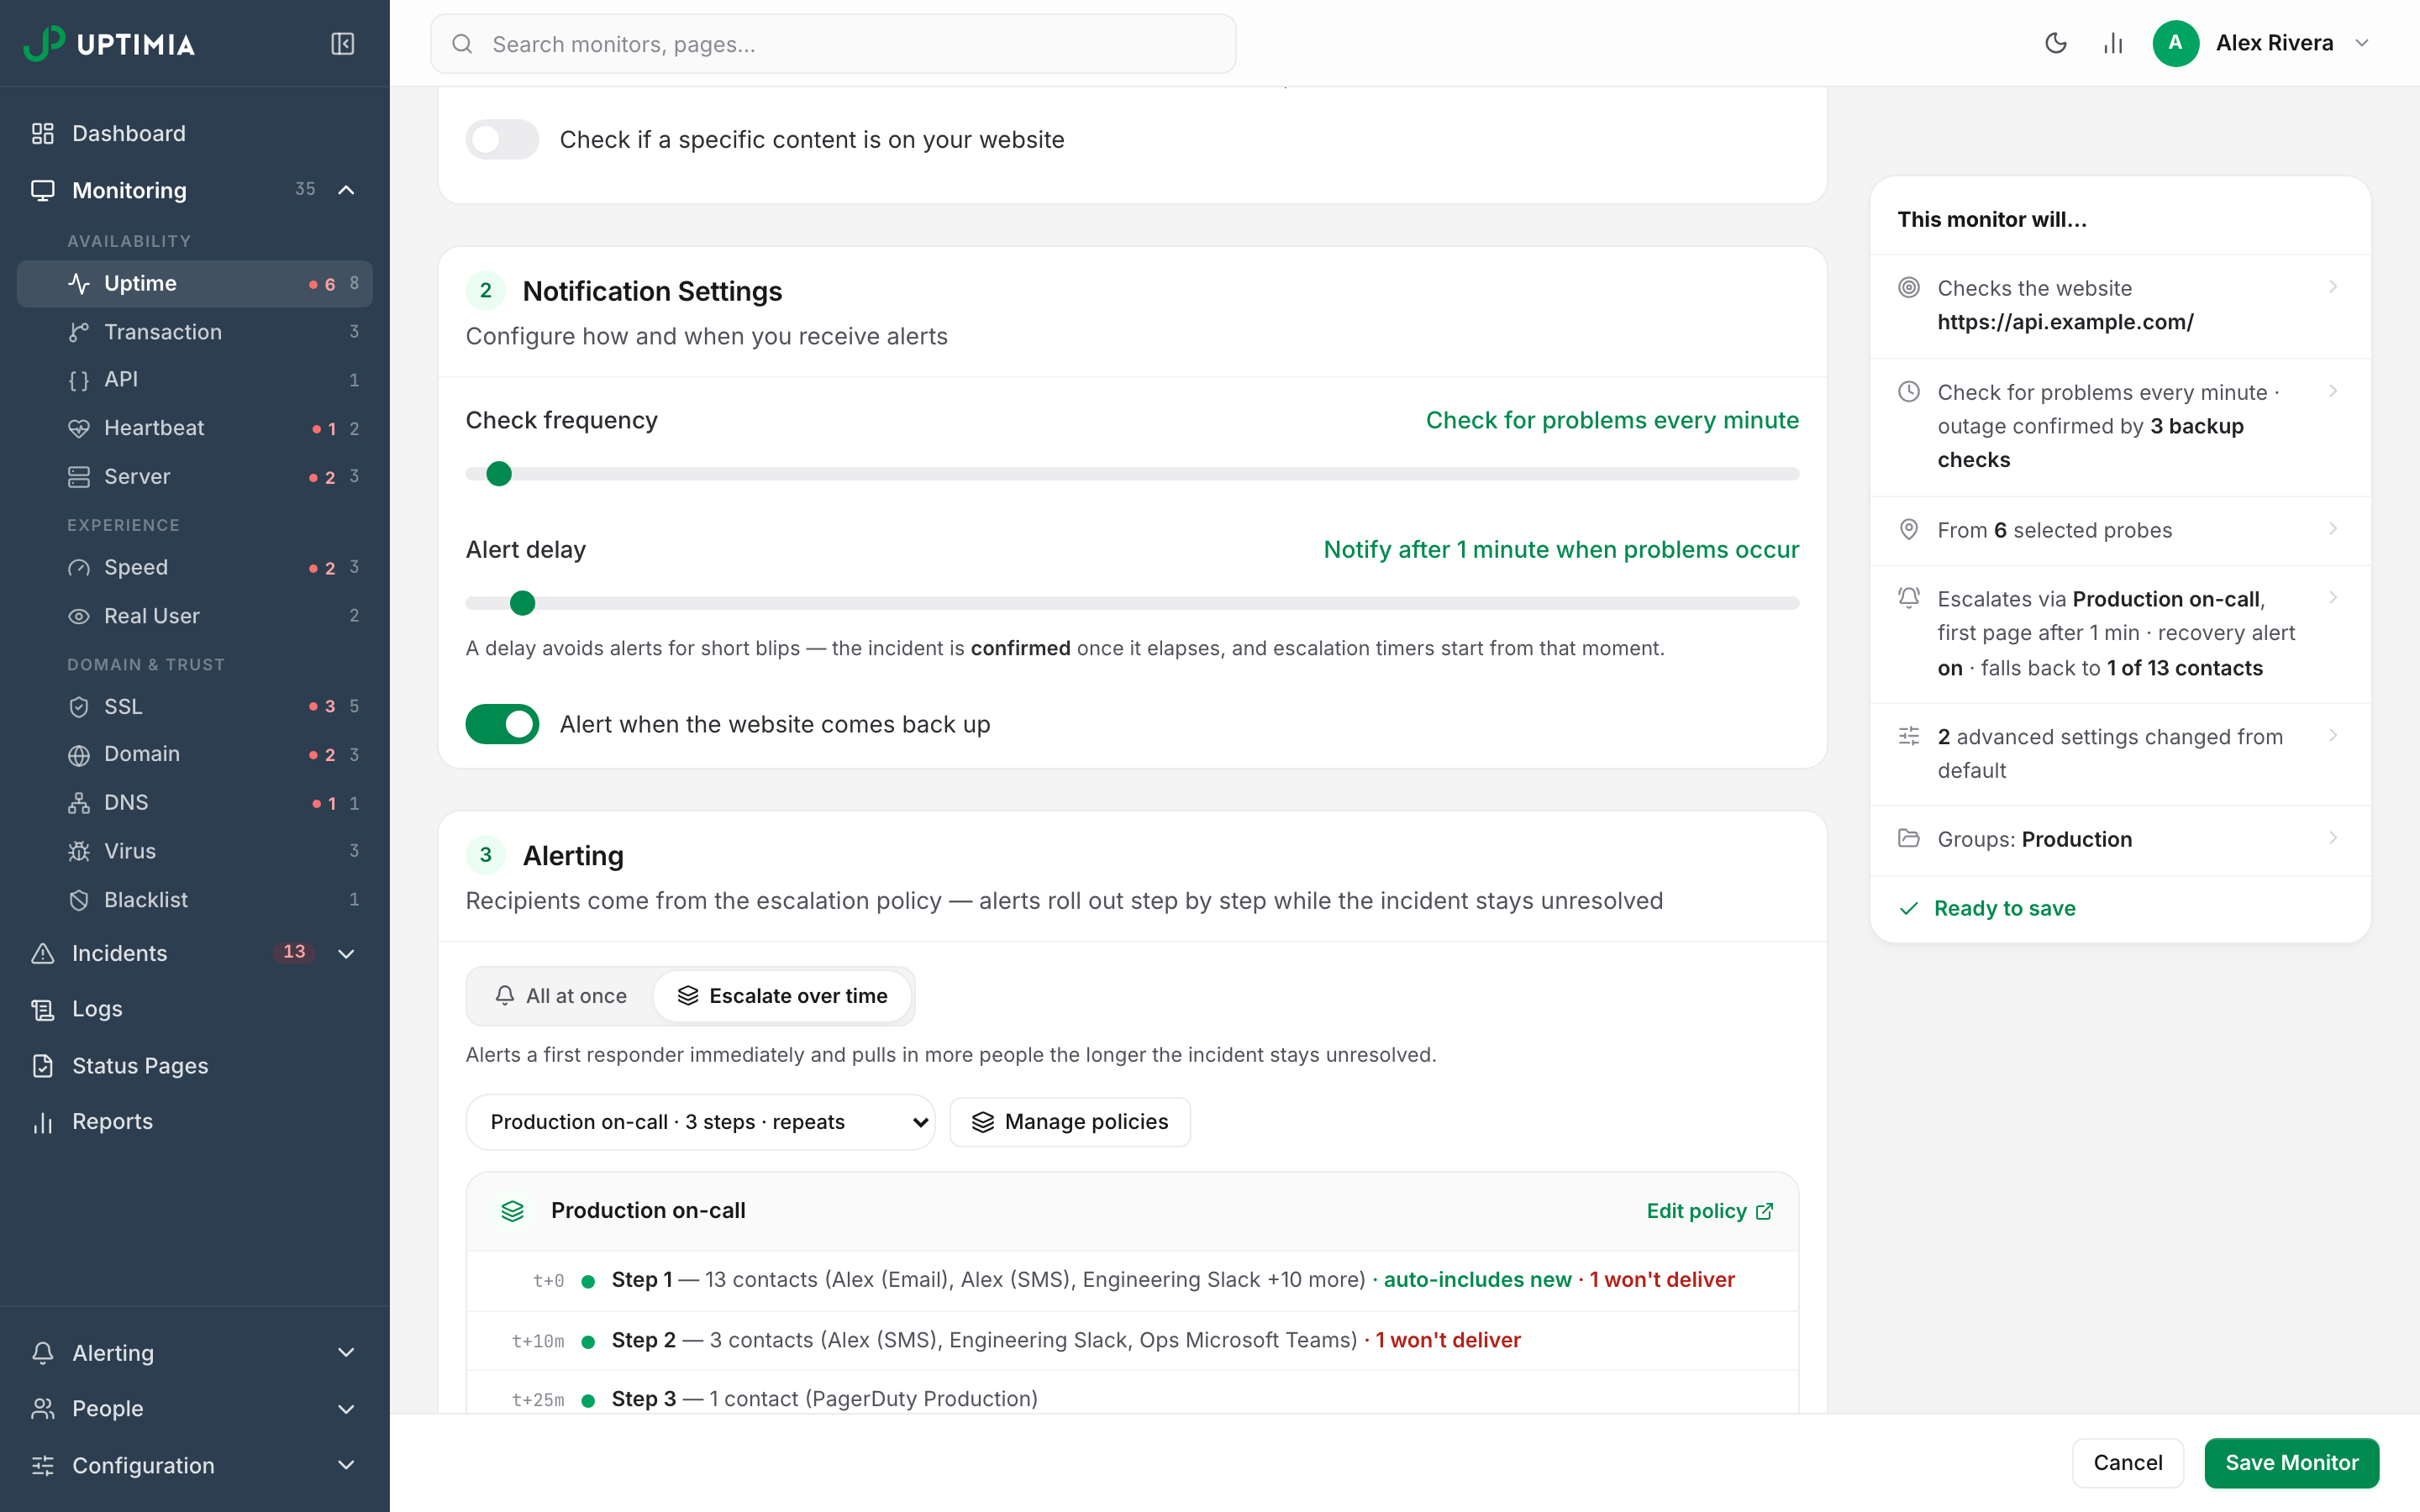The height and width of the screenshot is (1512, 2420).
Task: Click the Alert delay slider handle
Action: click(x=522, y=603)
